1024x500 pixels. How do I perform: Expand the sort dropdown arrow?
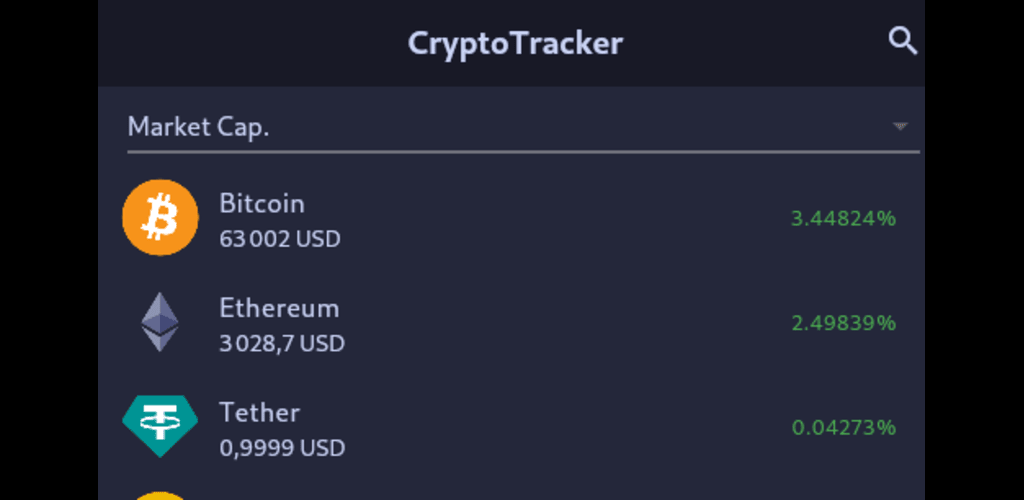pyautogui.click(x=900, y=126)
